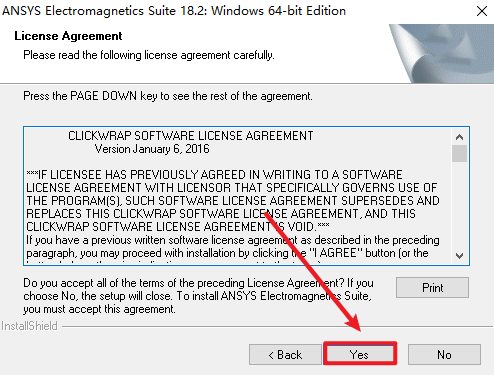494x375 pixels.
Task: Click the CLICKWRAP SOFTWARE LICENSE AGREEMENT title line
Action: coord(191,136)
